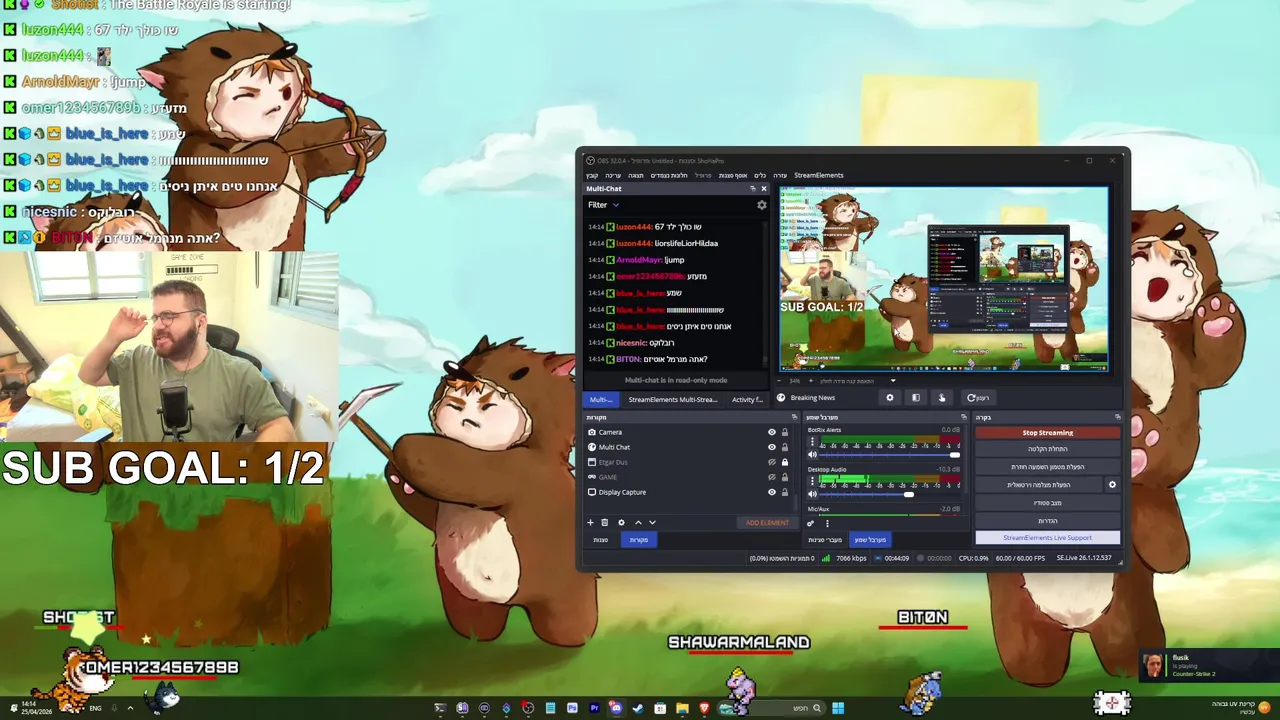Open advanced audio properties gears icon
Viewport: 1280px width, 720px height.
(x=811, y=523)
